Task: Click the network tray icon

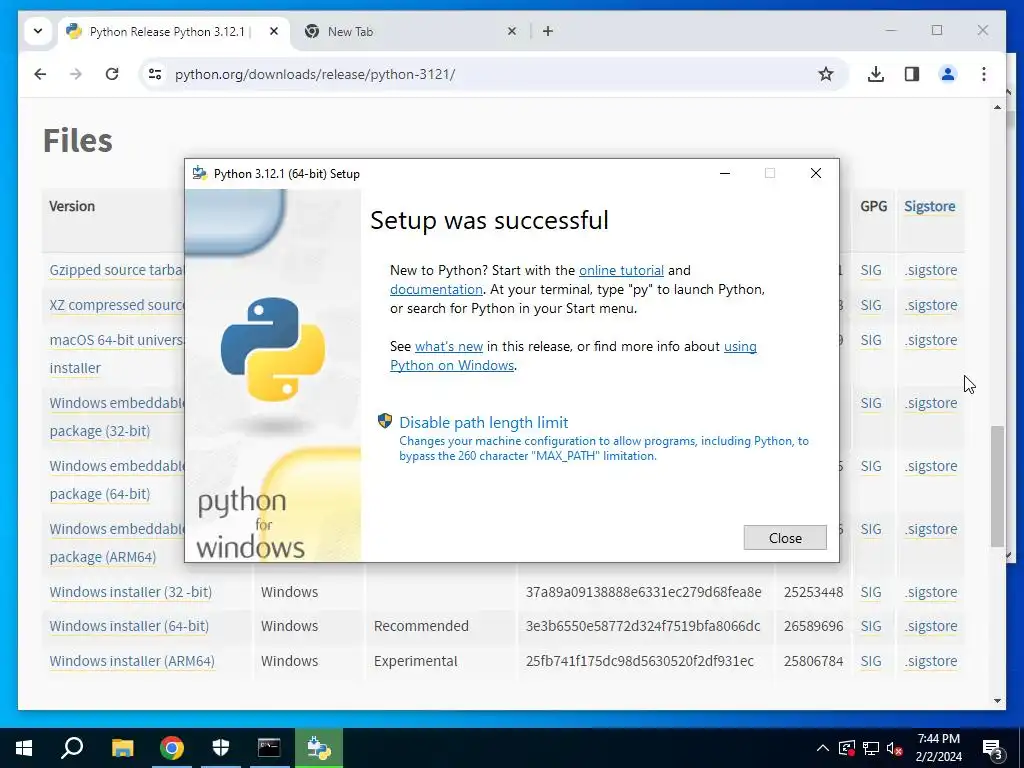Action: [871, 748]
